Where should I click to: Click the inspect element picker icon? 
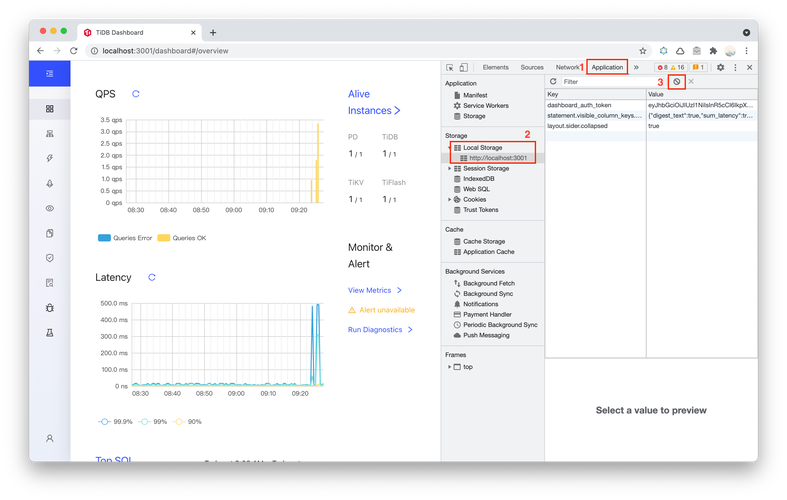450,67
